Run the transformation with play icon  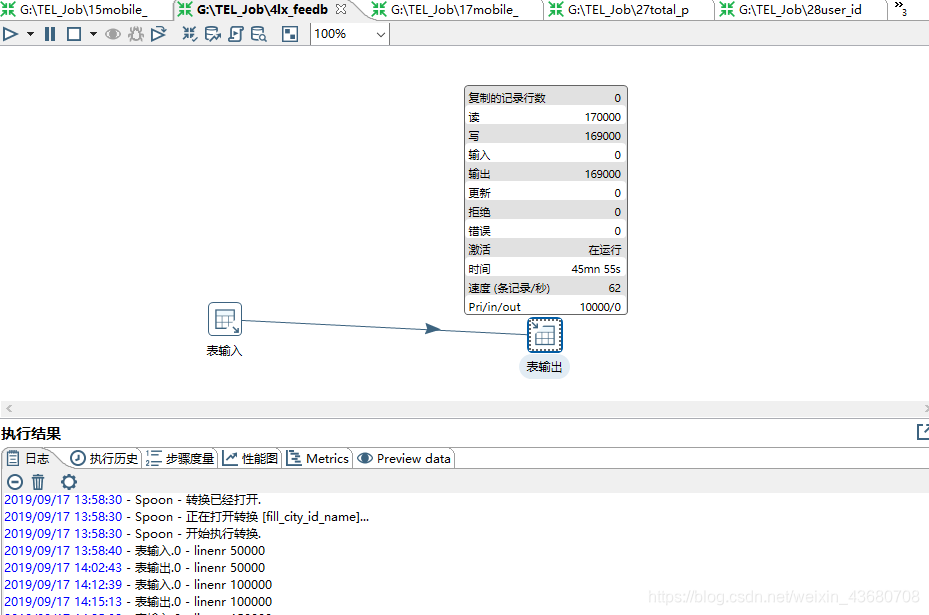coord(10,34)
